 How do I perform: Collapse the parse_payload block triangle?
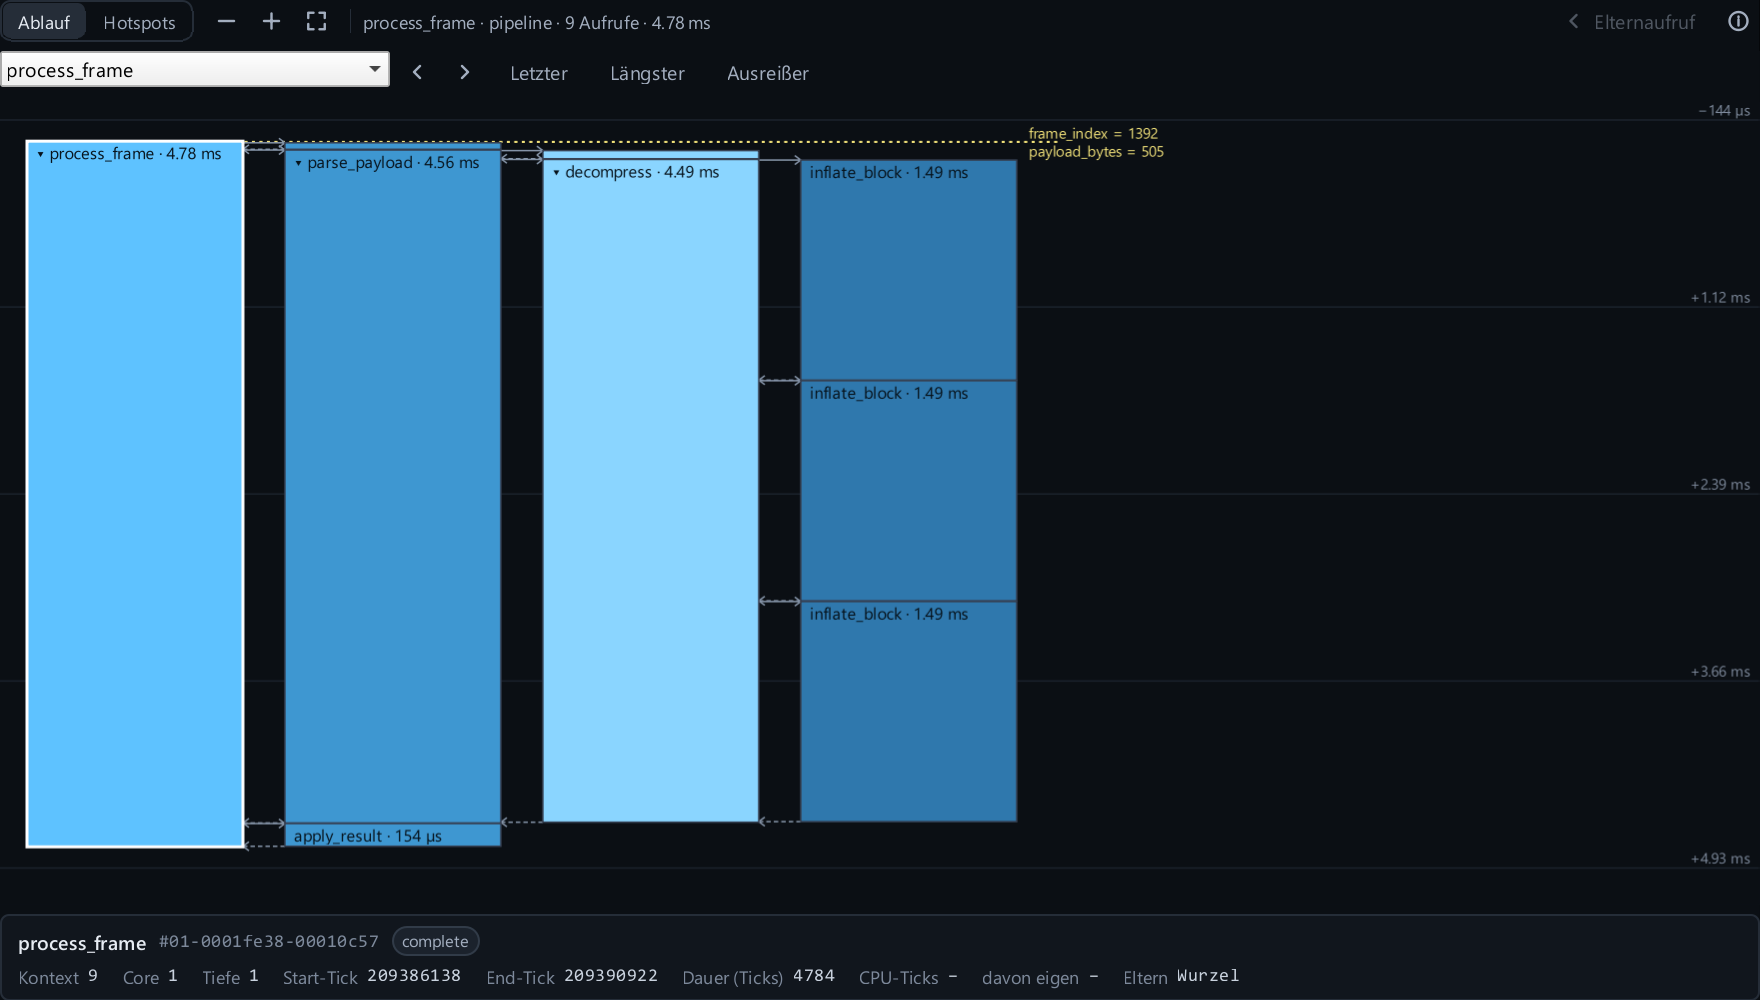(x=298, y=163)
